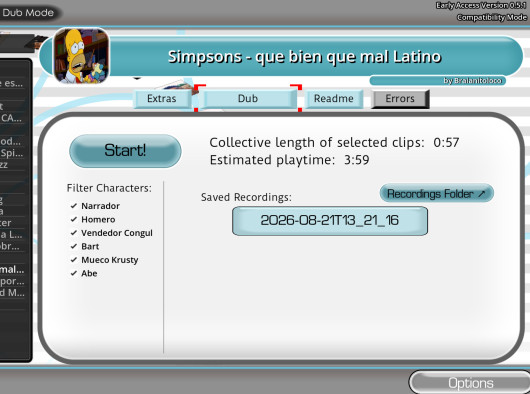Image resolution: width=530 pixels, height=394 pixels.
Task: Select saved recording 2026-08-21T13_21_16
Action: pyautogui.click(x=330, y=221)
